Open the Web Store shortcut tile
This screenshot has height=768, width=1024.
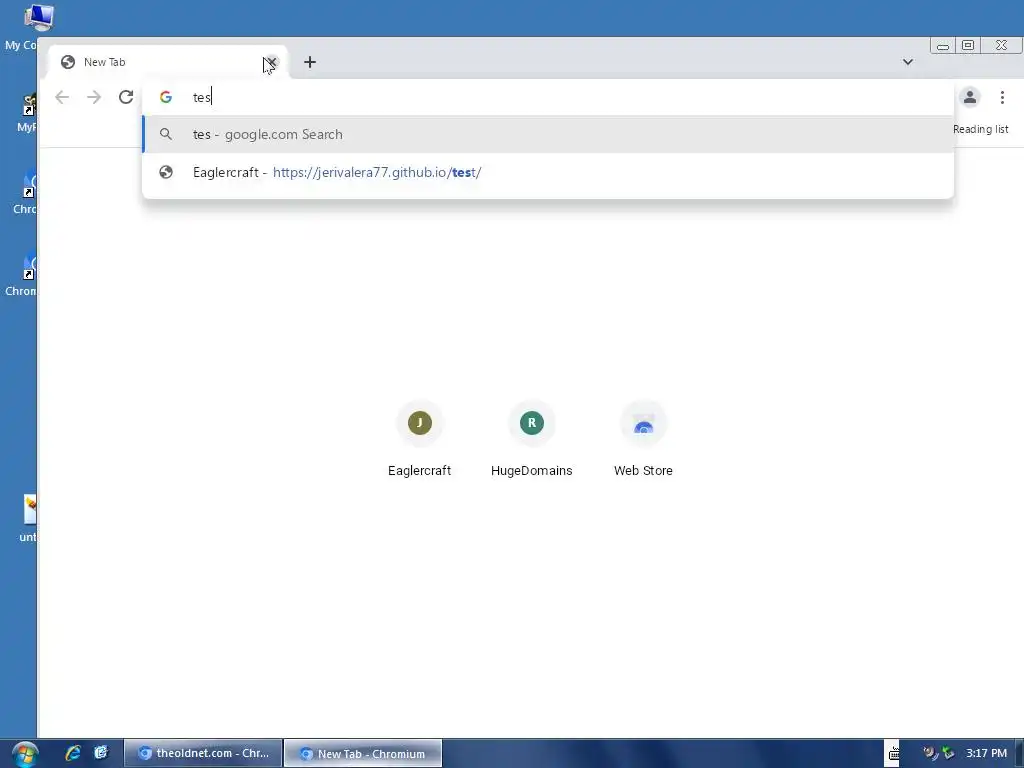click(643, 439)
